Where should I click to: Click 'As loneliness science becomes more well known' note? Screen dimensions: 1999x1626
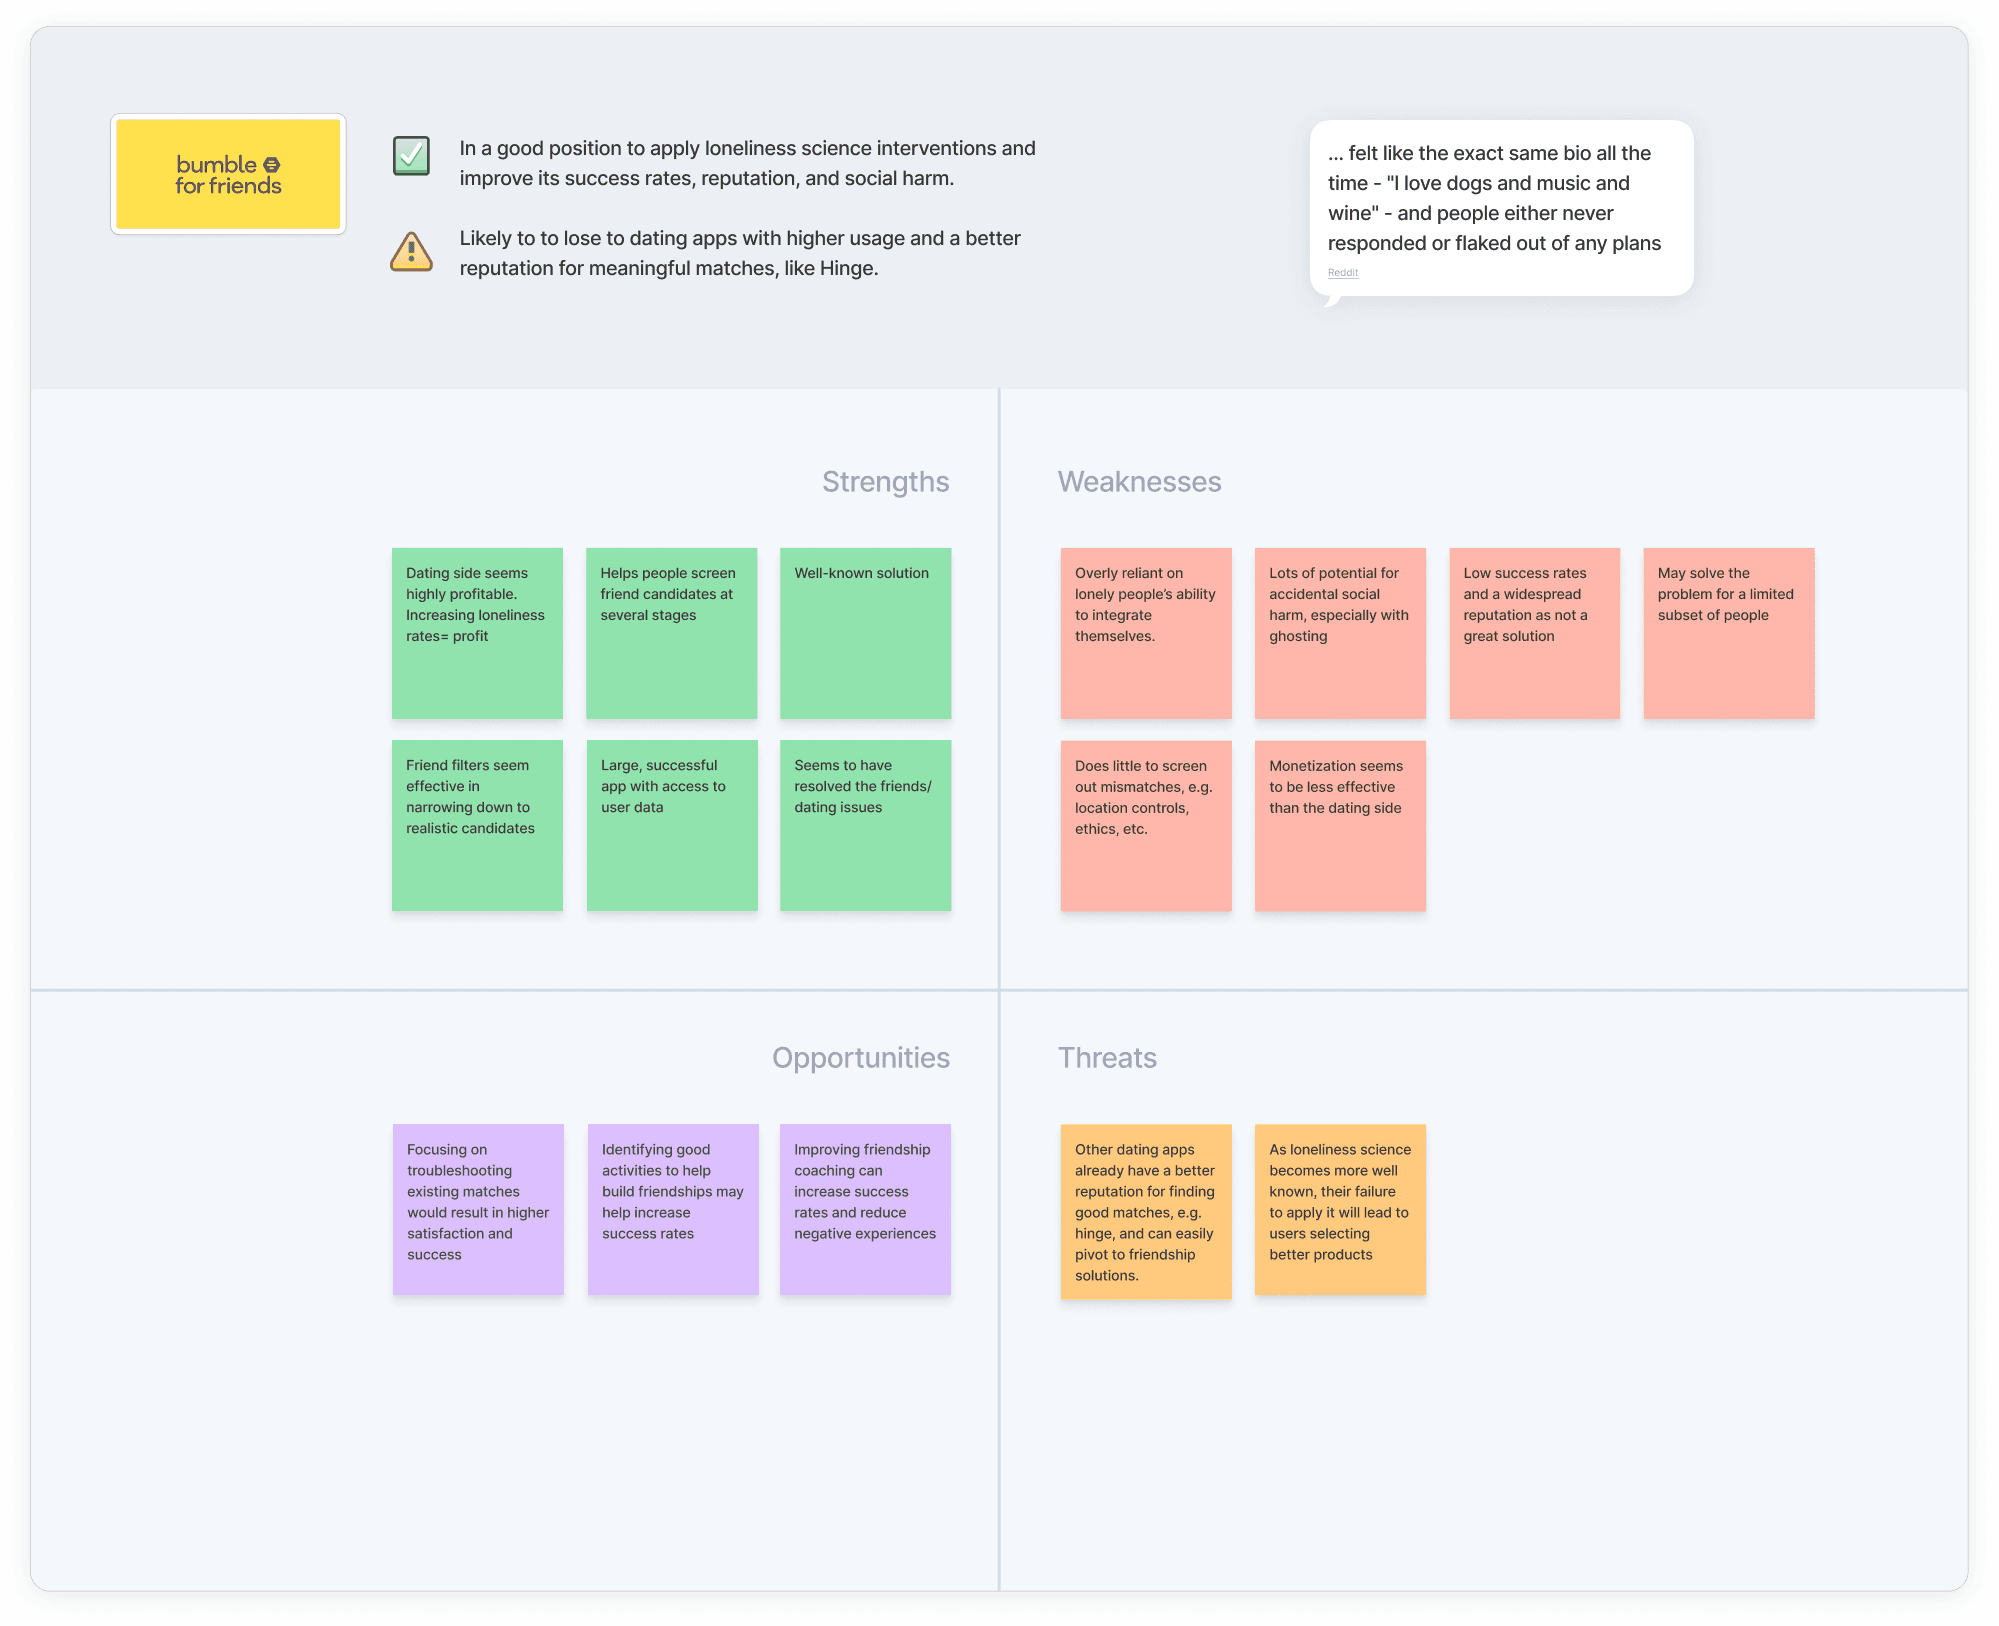pos(1340,1209)
